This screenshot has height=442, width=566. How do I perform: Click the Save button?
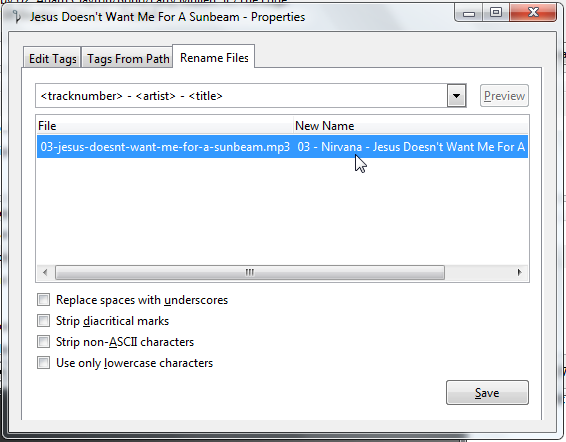point(487,393)
